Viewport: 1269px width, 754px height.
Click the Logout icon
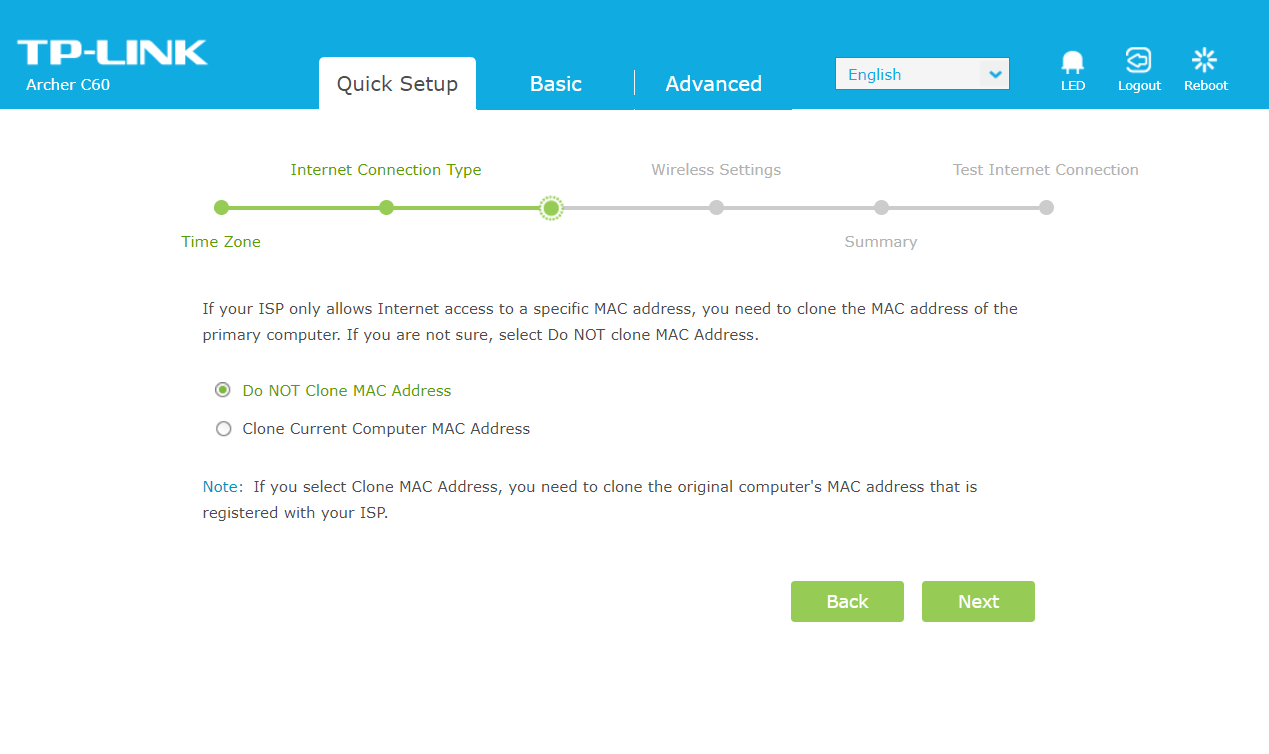1138,62
